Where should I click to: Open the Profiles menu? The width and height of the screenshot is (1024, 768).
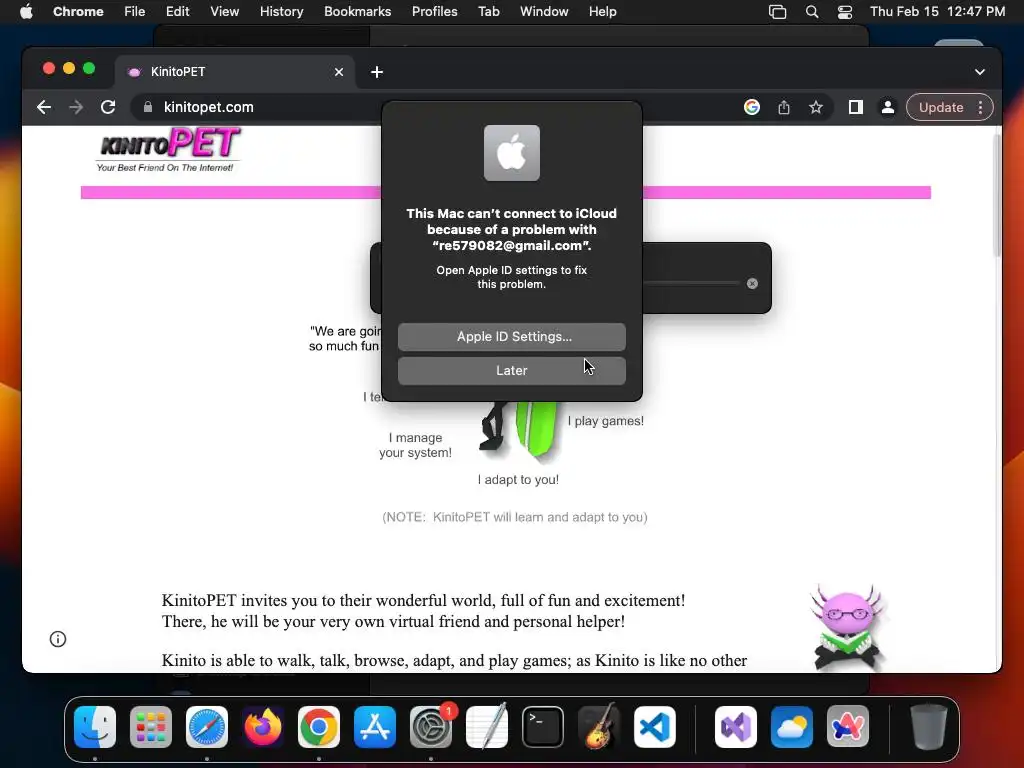434,12
